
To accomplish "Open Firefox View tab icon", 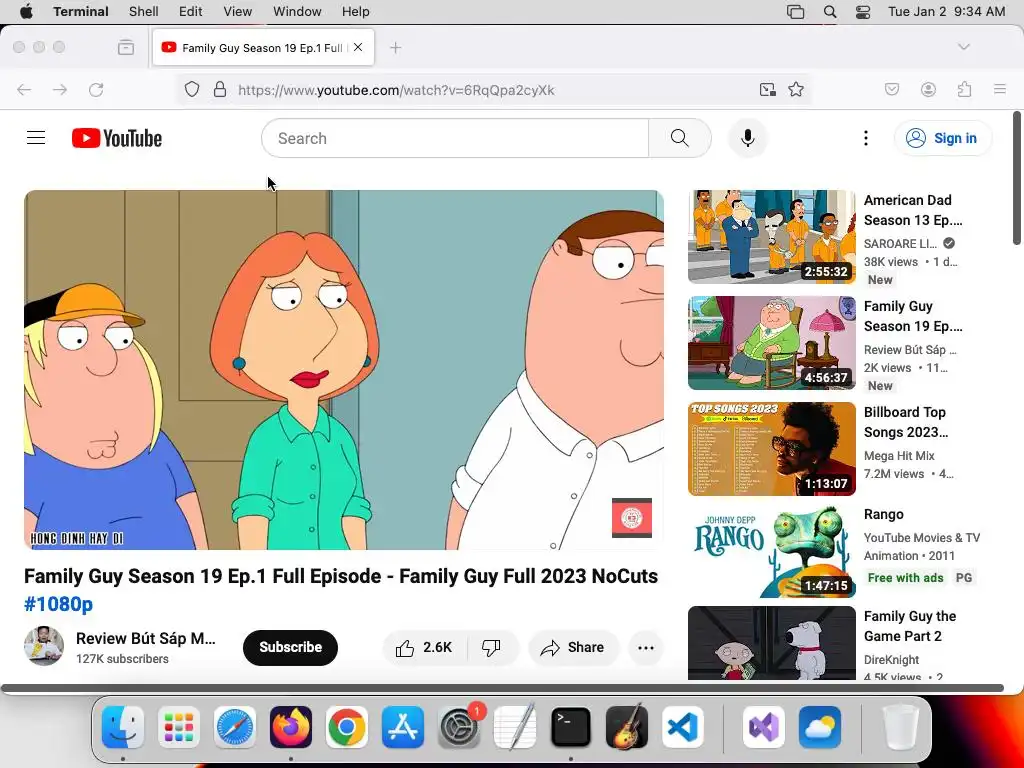I will click(x=126, y=47).
